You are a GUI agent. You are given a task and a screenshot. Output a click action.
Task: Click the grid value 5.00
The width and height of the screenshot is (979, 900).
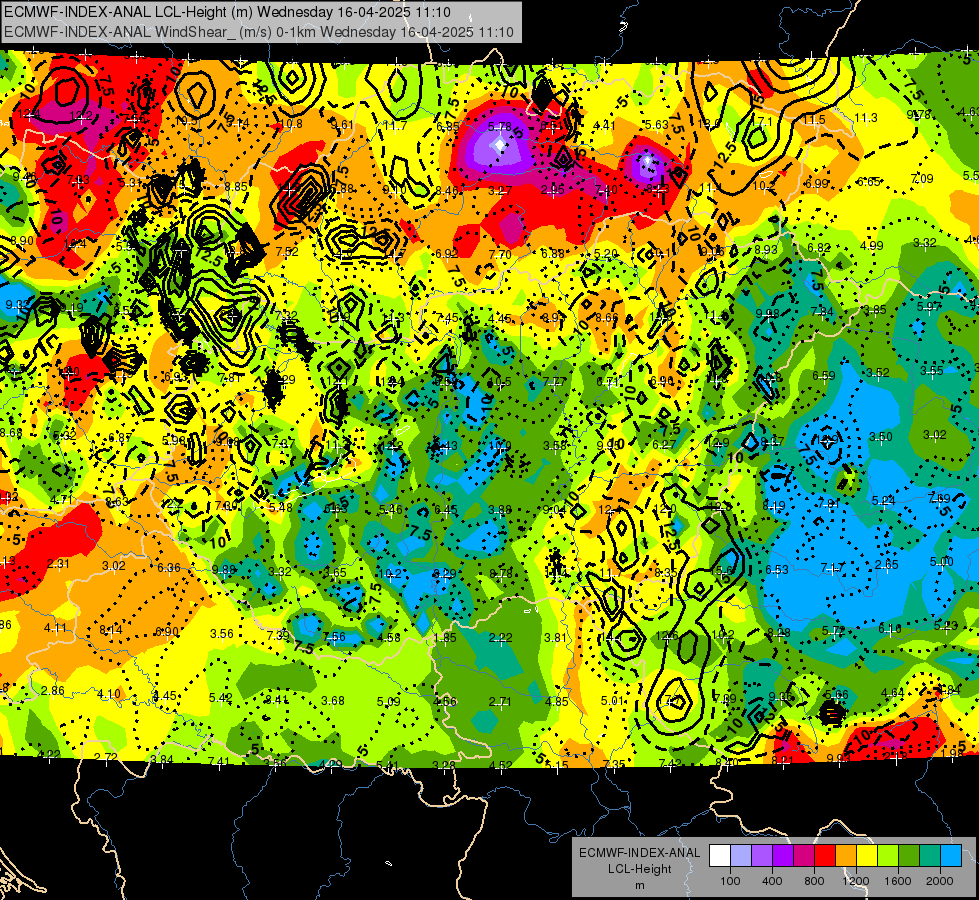click(942, 561)
